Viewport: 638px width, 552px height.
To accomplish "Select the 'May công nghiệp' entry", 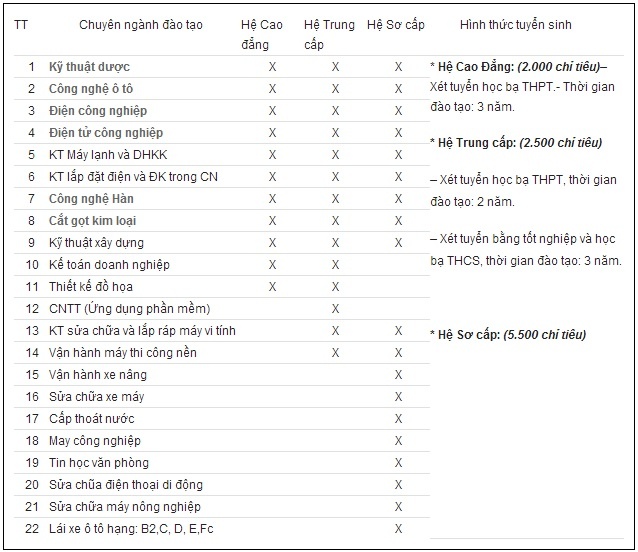I will [95, 441].
